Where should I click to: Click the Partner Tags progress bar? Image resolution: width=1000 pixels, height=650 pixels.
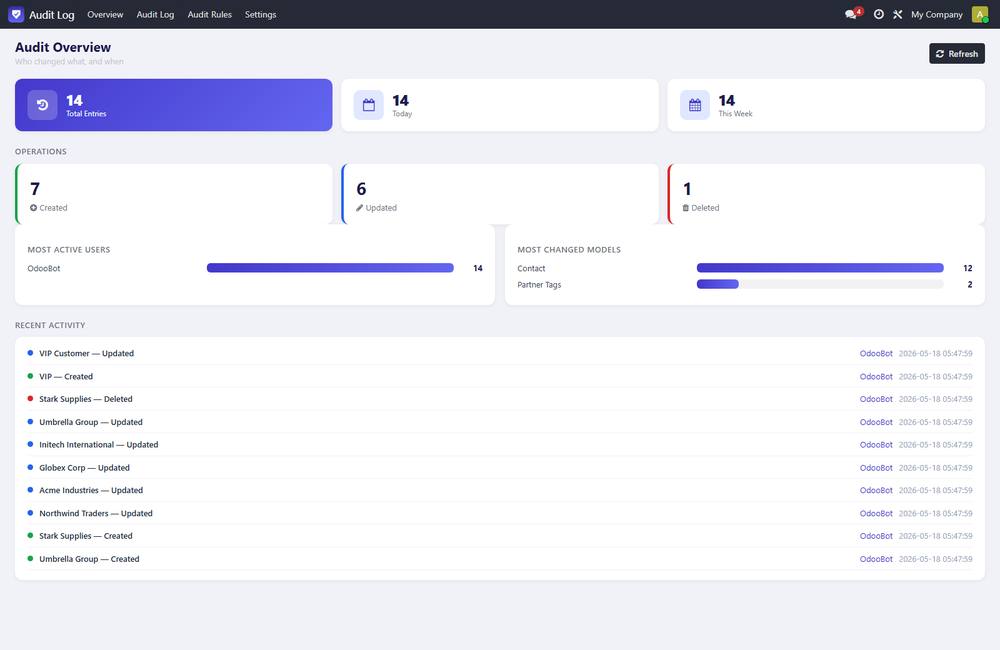click(x=820, y=284)
